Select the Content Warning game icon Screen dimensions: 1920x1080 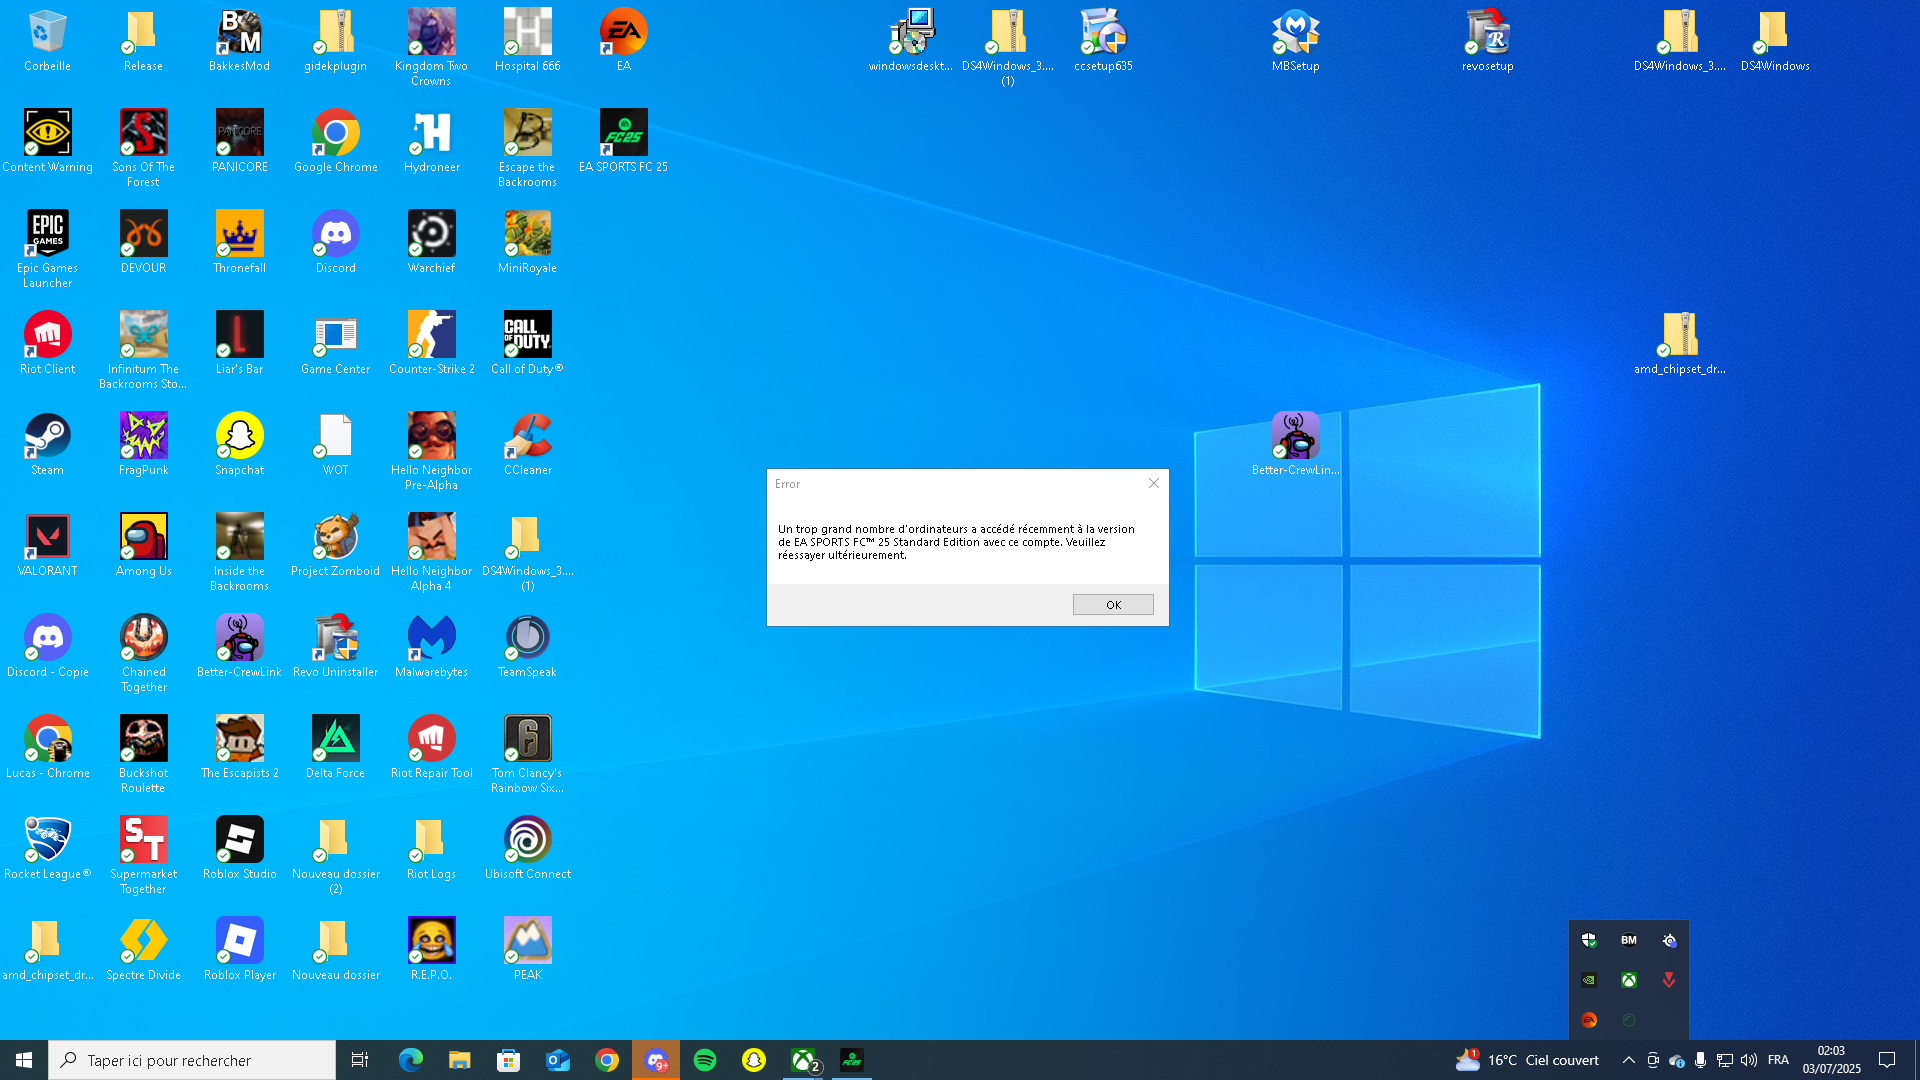(x=47, y=141)
